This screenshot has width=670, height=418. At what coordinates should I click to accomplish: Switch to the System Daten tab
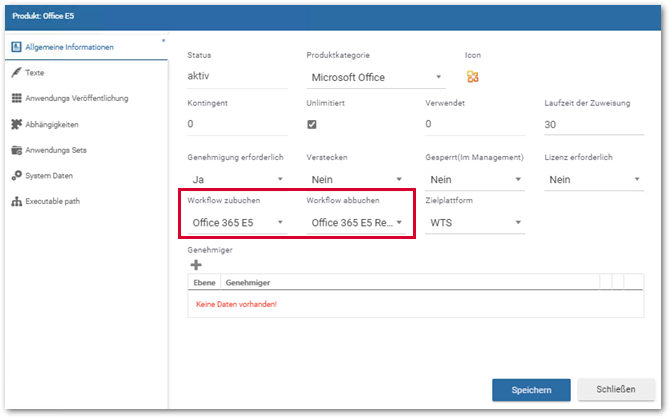86,176
